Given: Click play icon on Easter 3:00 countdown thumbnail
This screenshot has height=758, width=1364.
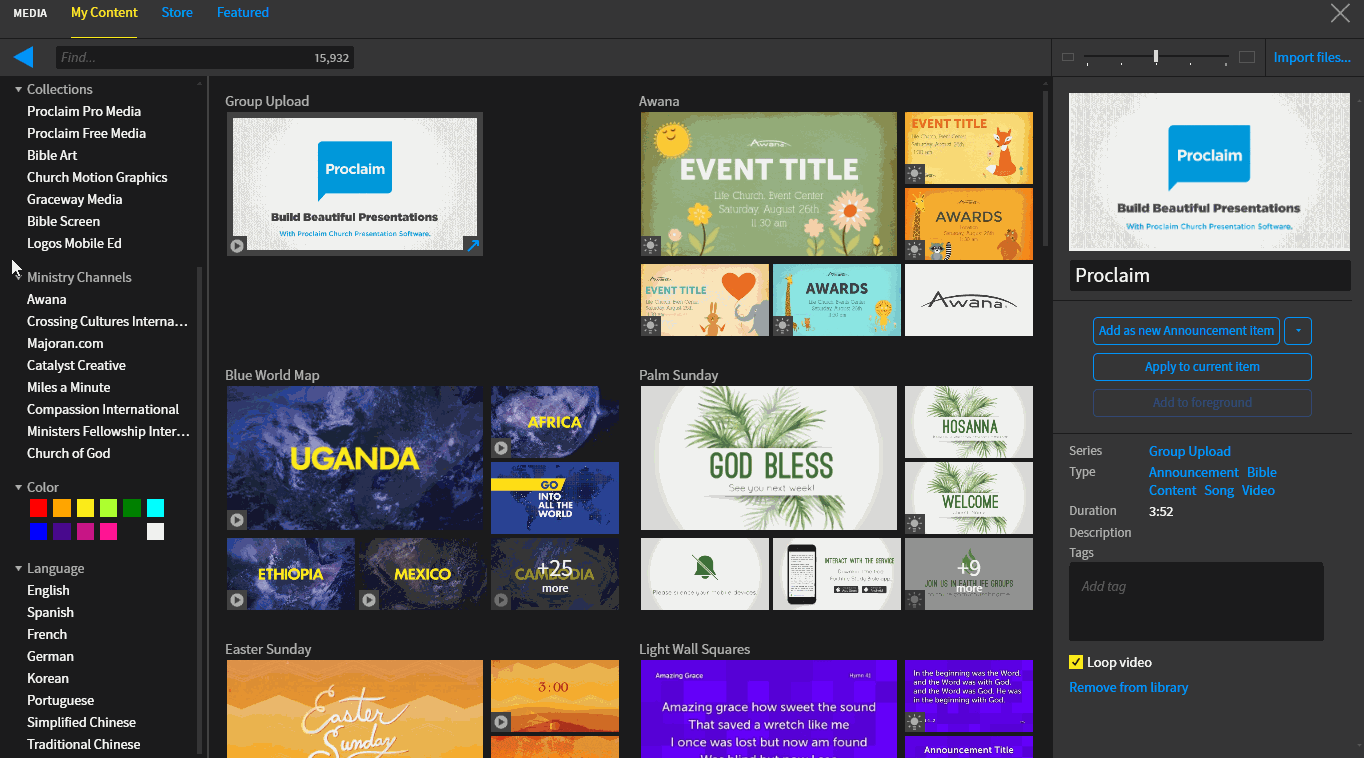Looking at the screenshot, I should (x=501, y=721).
